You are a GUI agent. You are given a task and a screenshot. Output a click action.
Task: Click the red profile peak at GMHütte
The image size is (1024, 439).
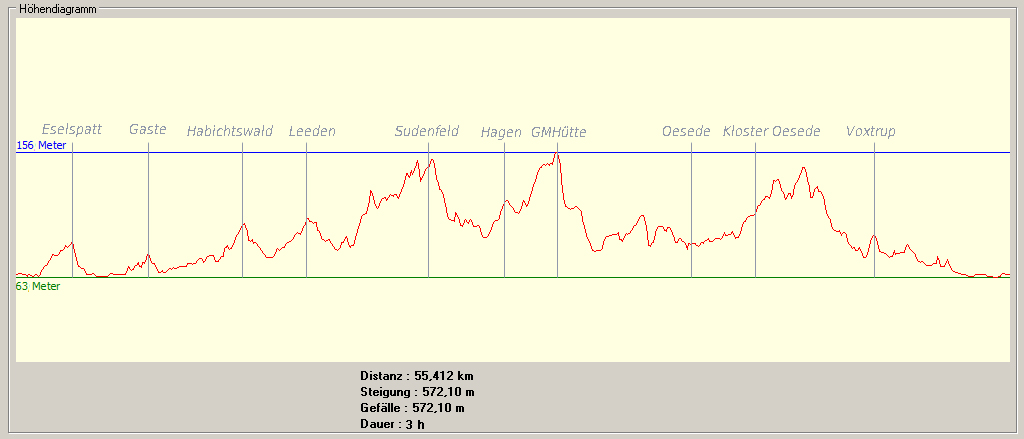point(557,154)
